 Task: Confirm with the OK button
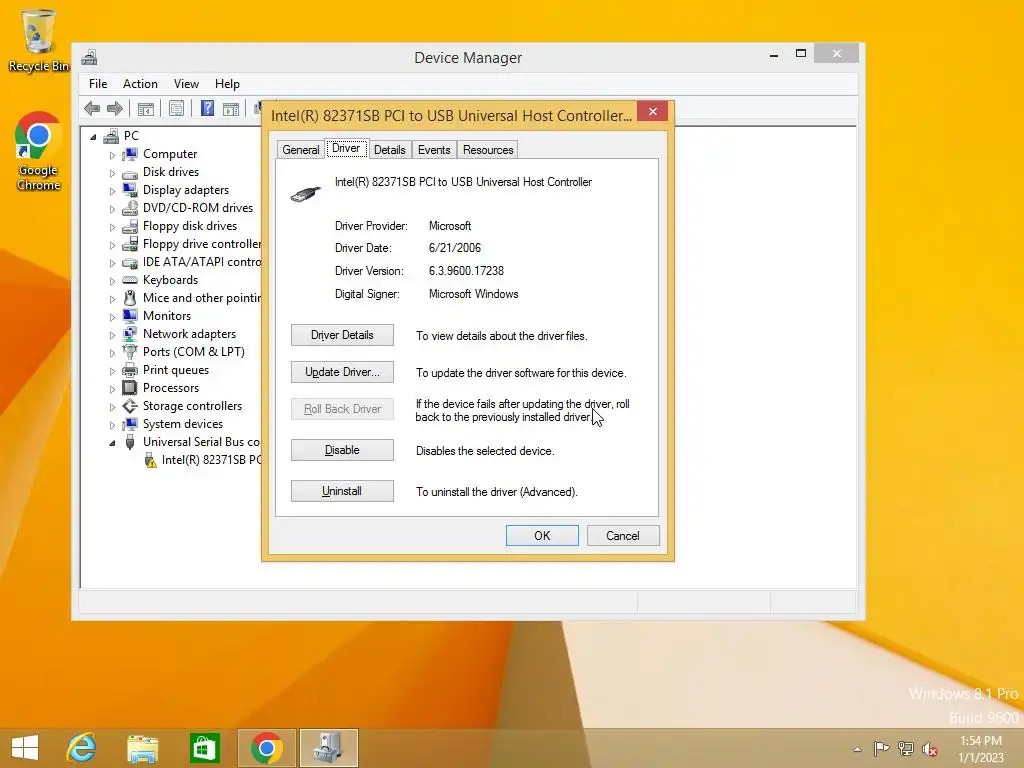pyautogui.click(x=542, y=536)
